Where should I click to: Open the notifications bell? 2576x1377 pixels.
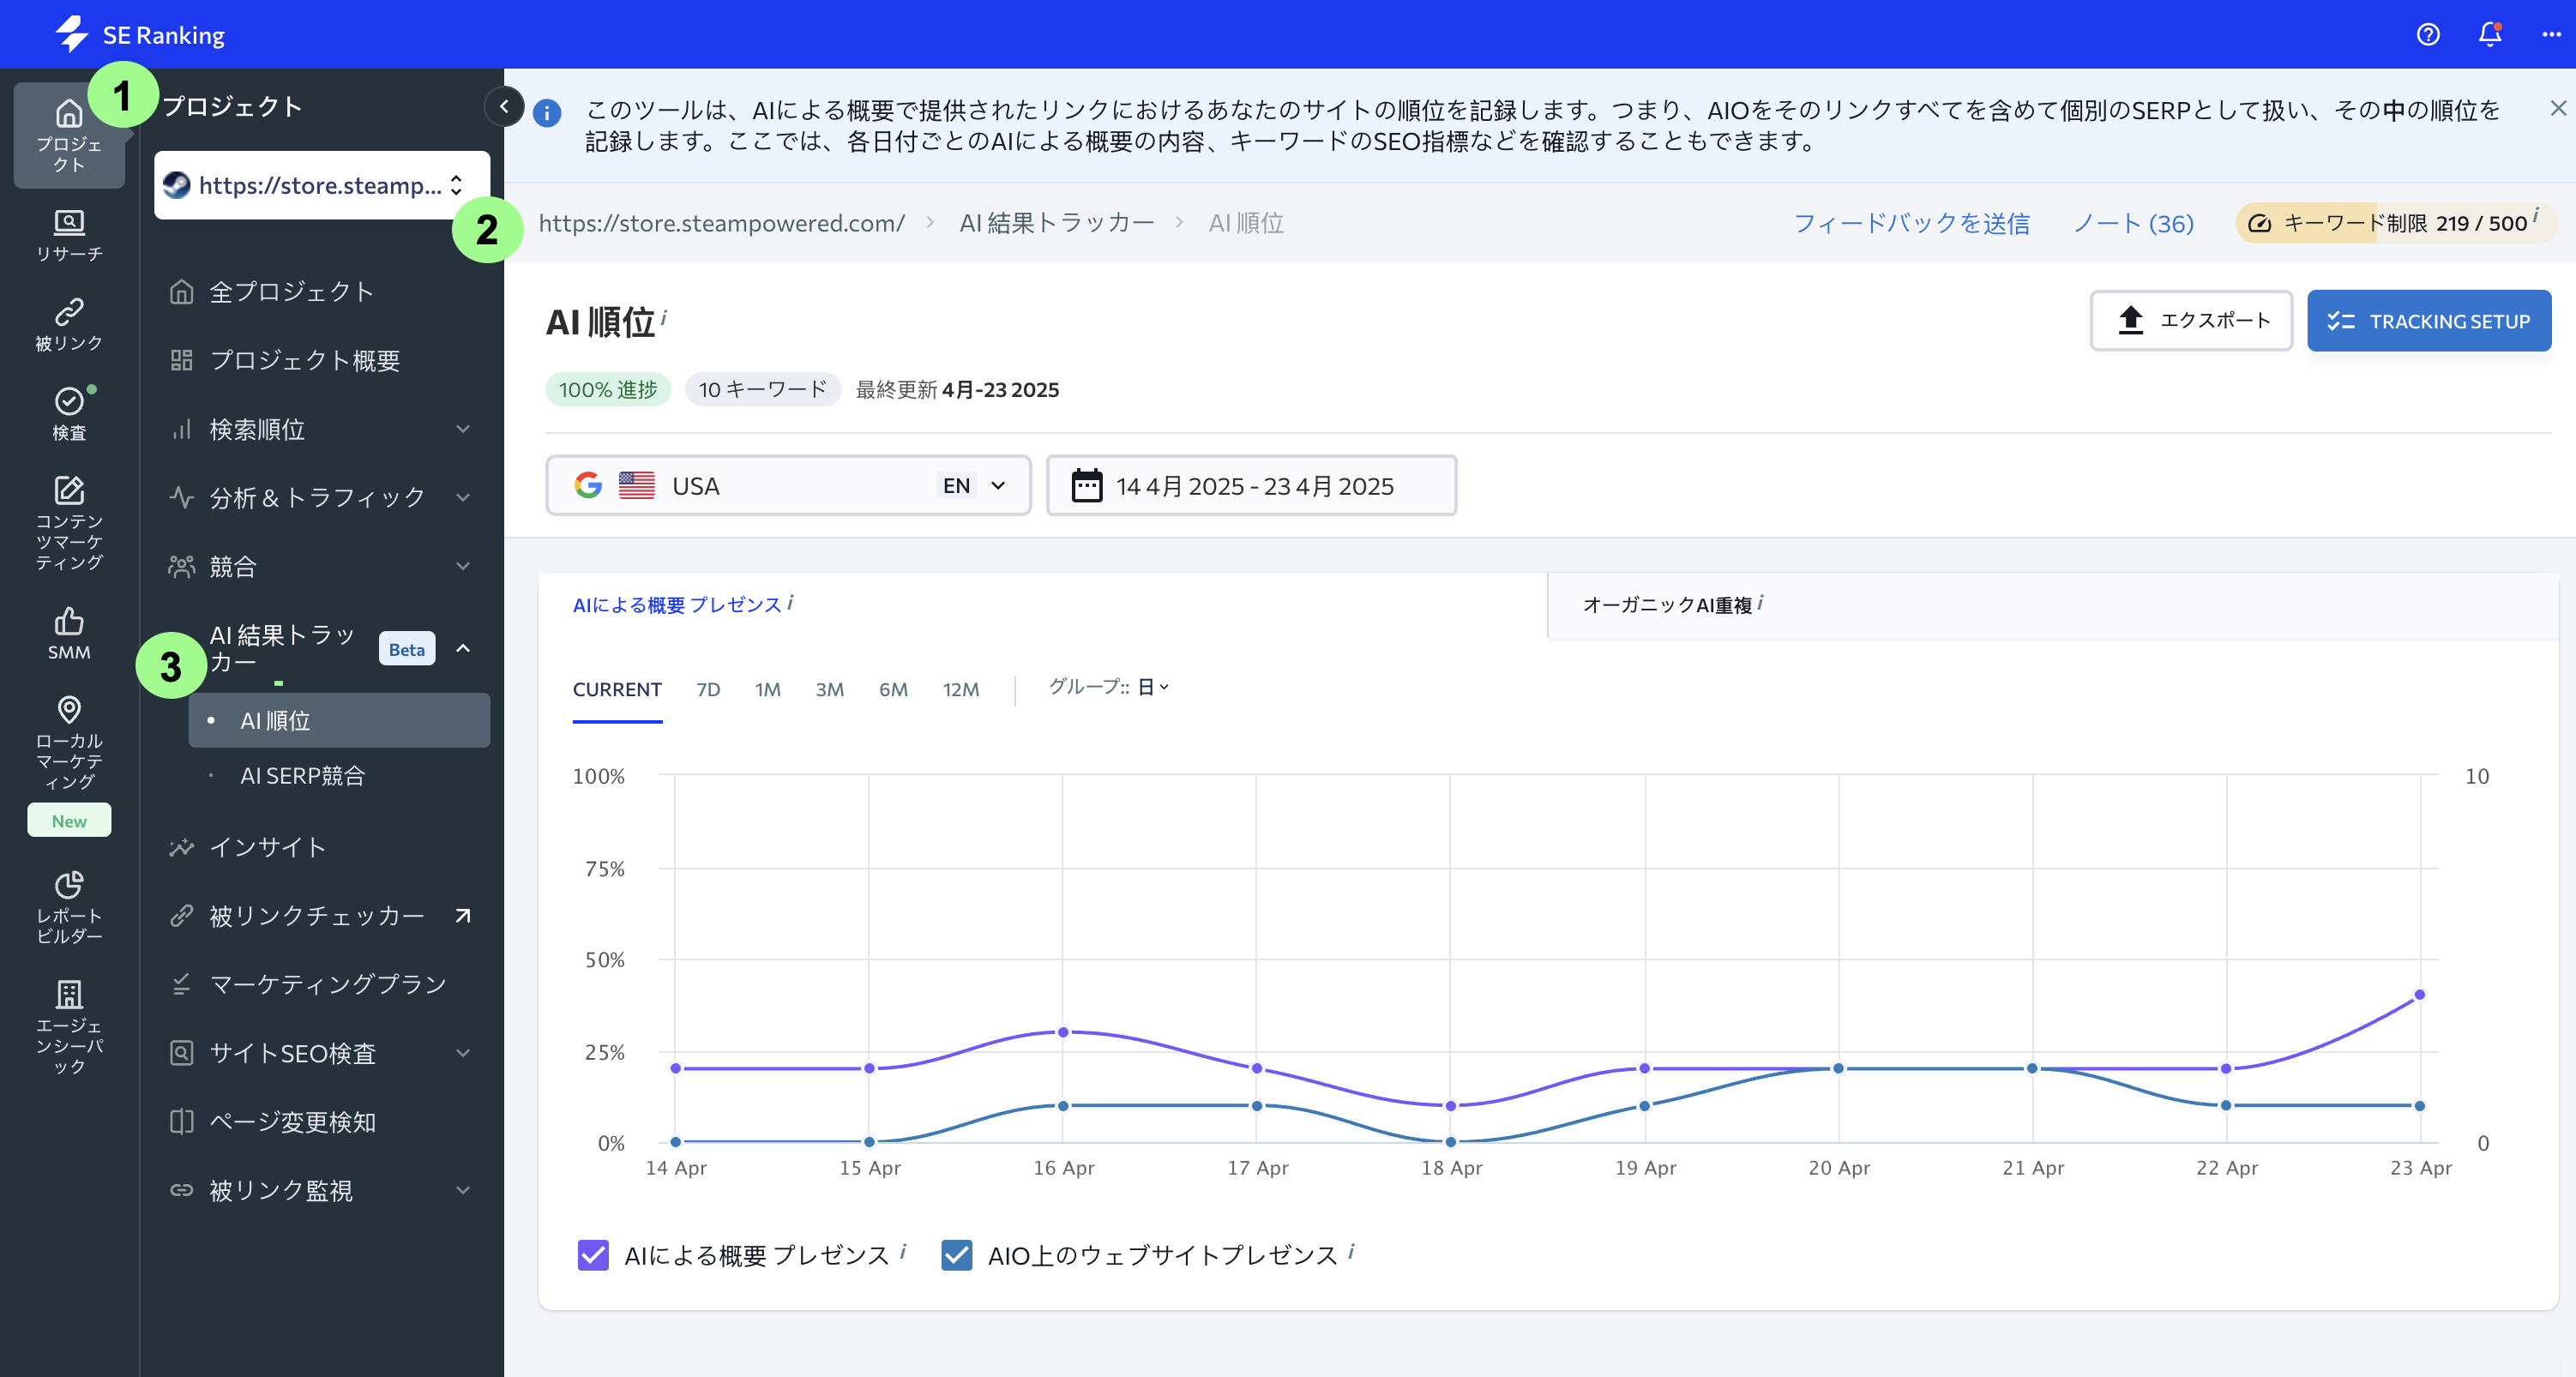coord(2490,34)
